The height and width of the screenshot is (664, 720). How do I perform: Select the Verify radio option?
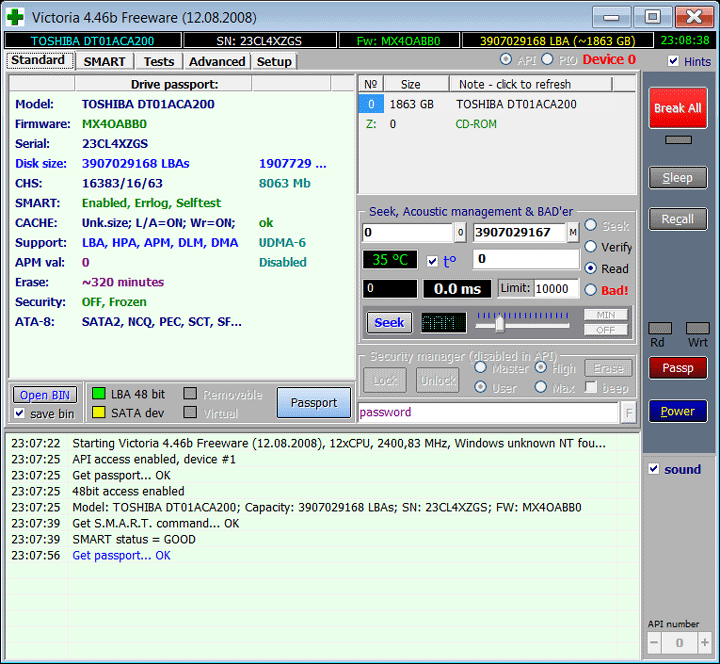(591, 247)
